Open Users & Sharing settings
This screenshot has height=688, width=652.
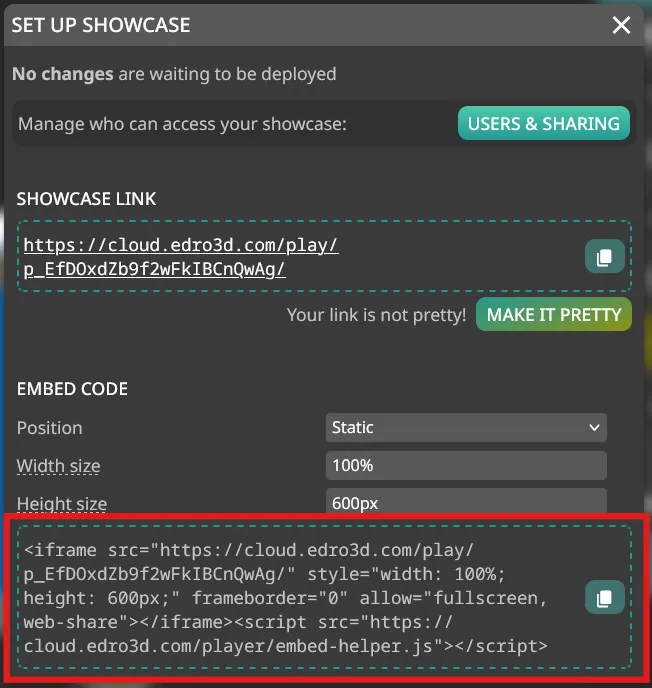(544, 123)
